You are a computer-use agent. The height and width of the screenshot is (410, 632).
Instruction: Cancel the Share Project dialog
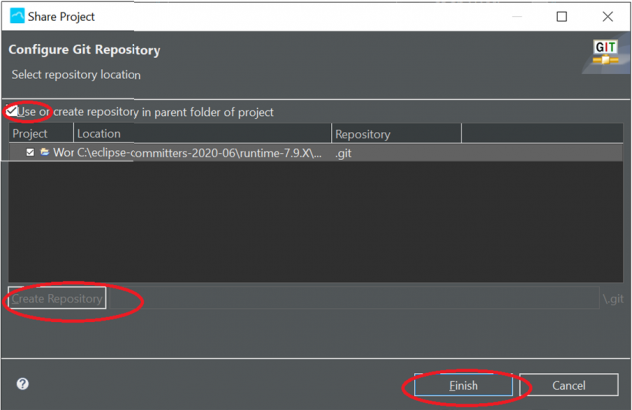point(568,385)
